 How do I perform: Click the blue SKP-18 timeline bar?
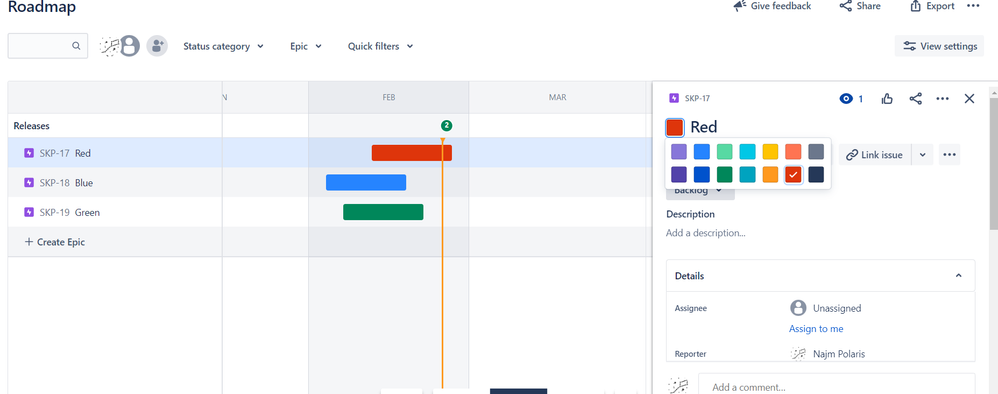click(x=366, y=183)
